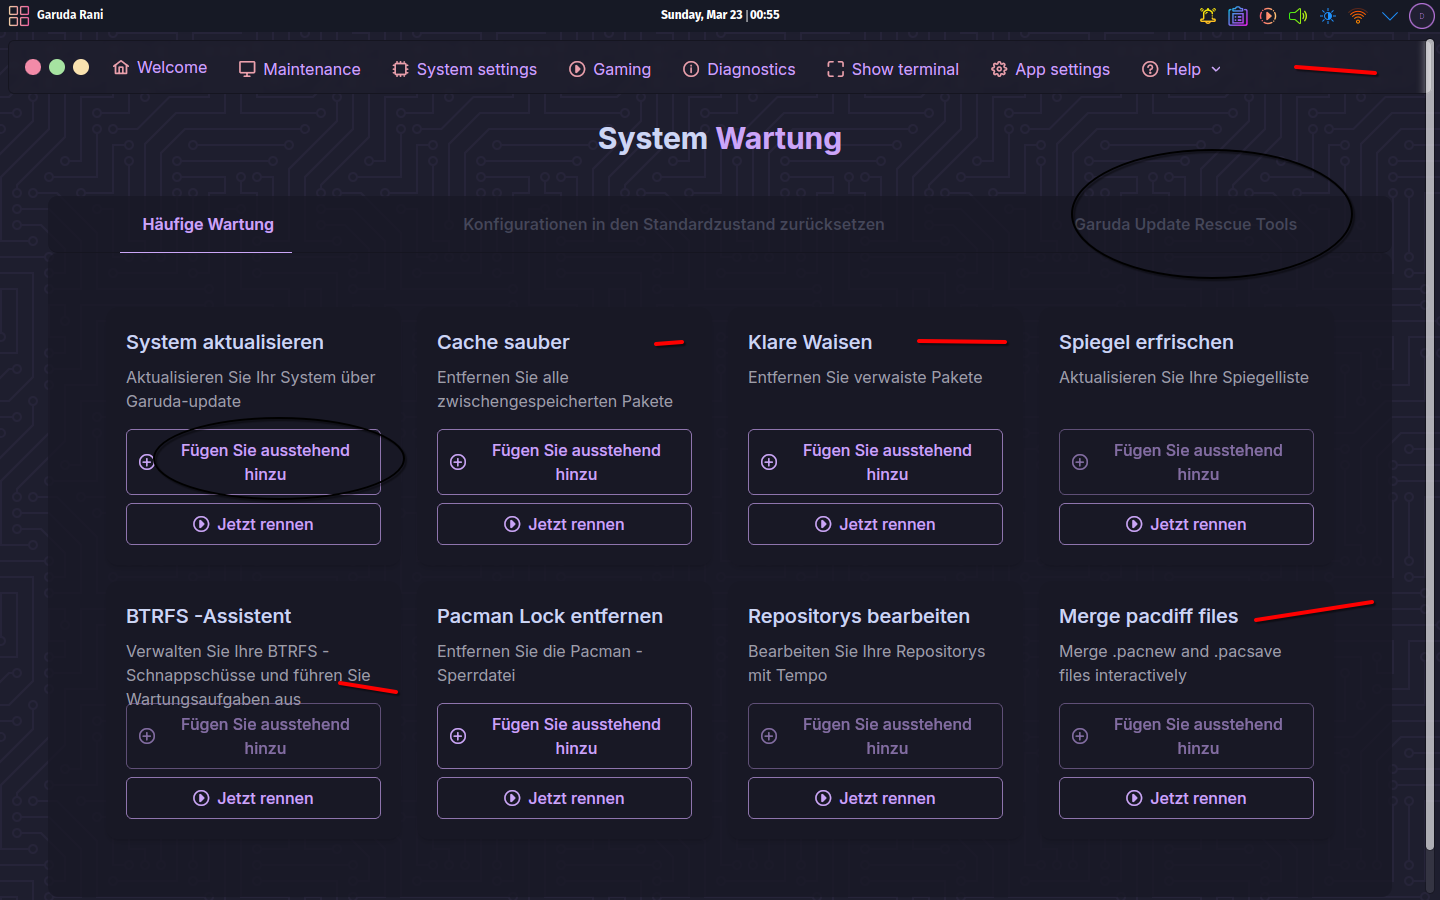Queue Klare Waisen with its plus button
Screen dimensions: 1440x900
click(769, 462)
